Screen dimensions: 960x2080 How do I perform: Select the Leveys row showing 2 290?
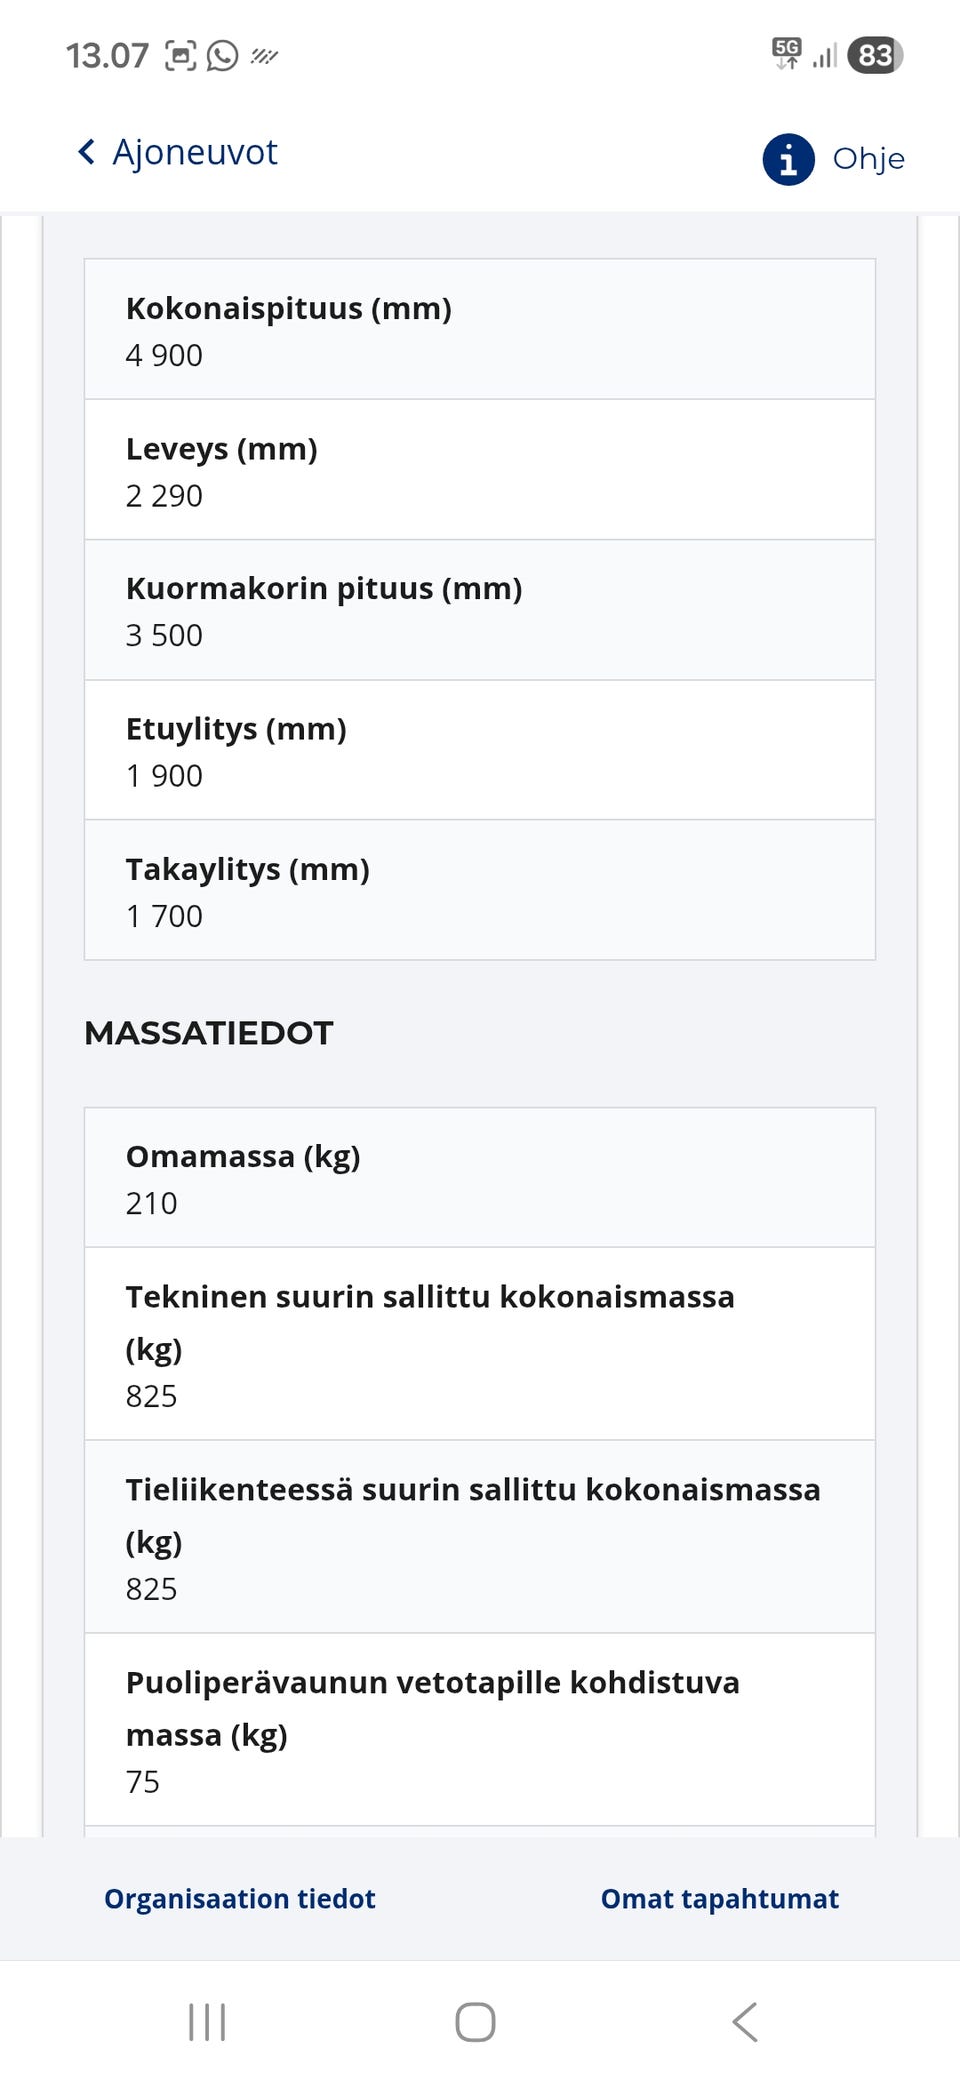[478, 470]
